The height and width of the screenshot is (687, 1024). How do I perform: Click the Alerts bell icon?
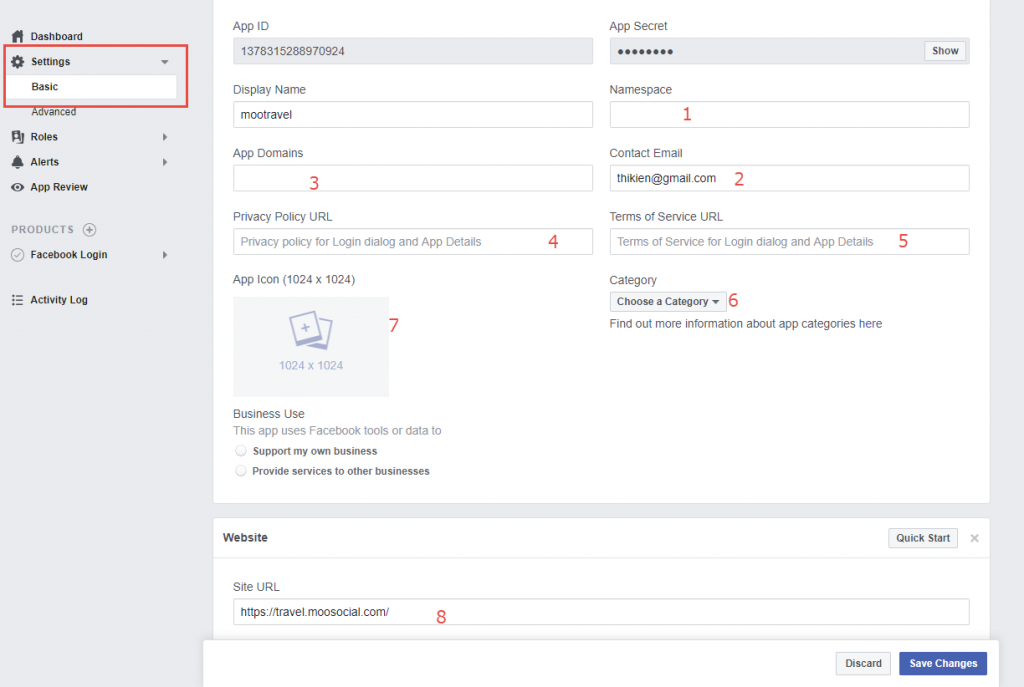tap(18, 161)
